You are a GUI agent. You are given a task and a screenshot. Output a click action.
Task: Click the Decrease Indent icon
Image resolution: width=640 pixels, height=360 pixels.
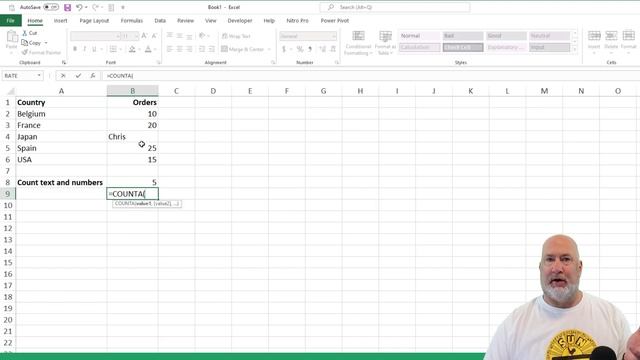tap(202, 49)
